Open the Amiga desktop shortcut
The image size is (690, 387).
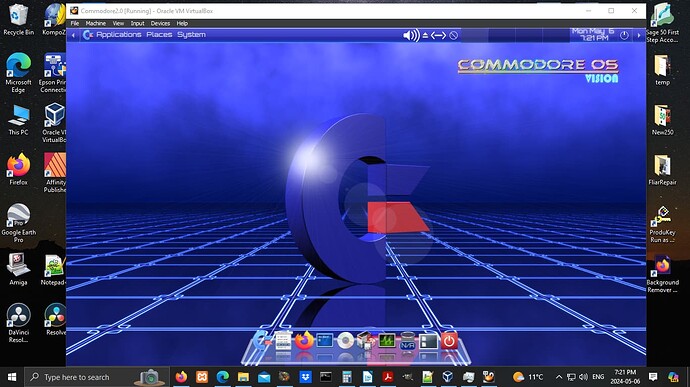[18, 269]
